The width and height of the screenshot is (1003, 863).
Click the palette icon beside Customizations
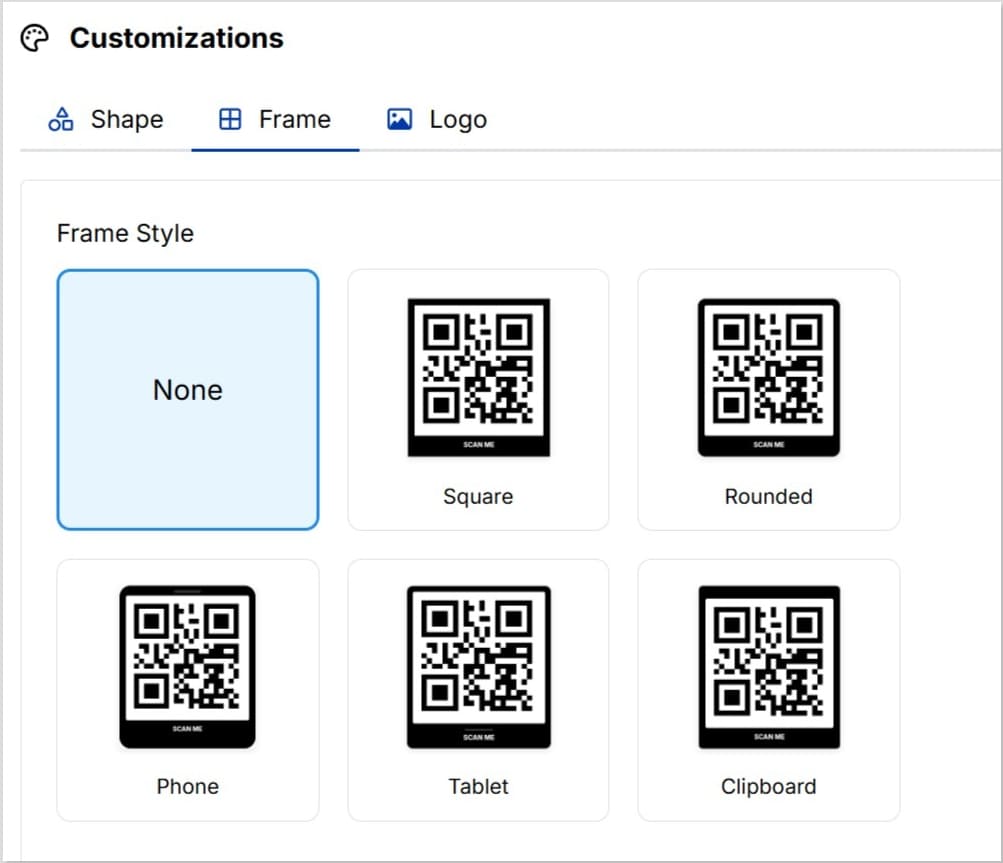point(35,38)
